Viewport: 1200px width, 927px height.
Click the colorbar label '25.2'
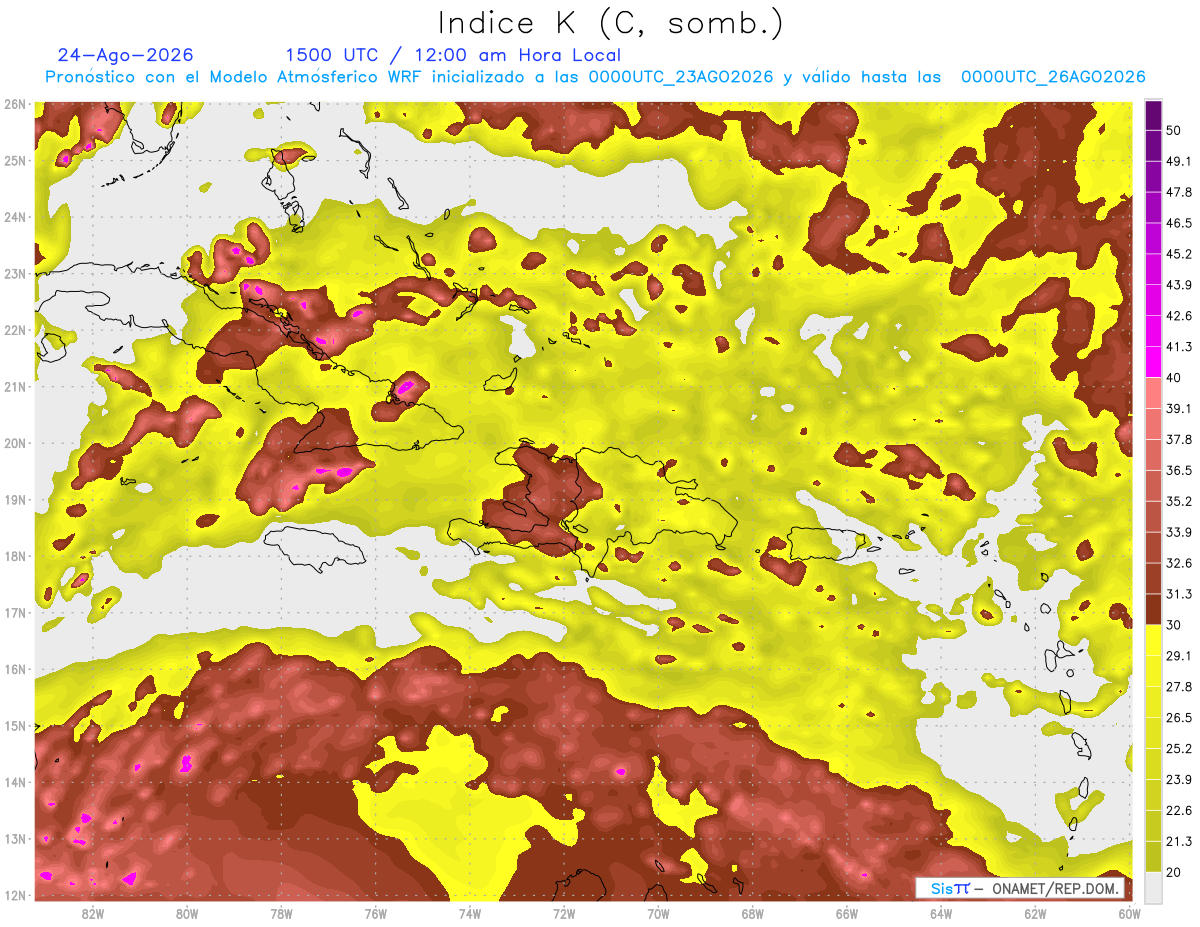[1179, 749]
